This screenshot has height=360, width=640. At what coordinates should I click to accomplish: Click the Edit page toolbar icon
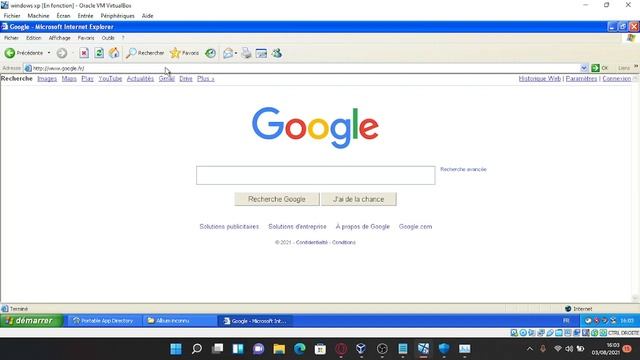(261, 53)
